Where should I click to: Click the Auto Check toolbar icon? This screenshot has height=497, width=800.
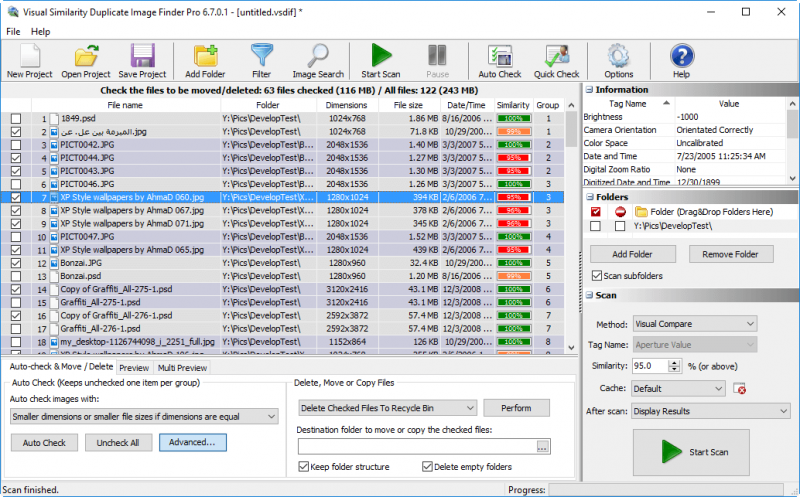[x=500, y=56]
